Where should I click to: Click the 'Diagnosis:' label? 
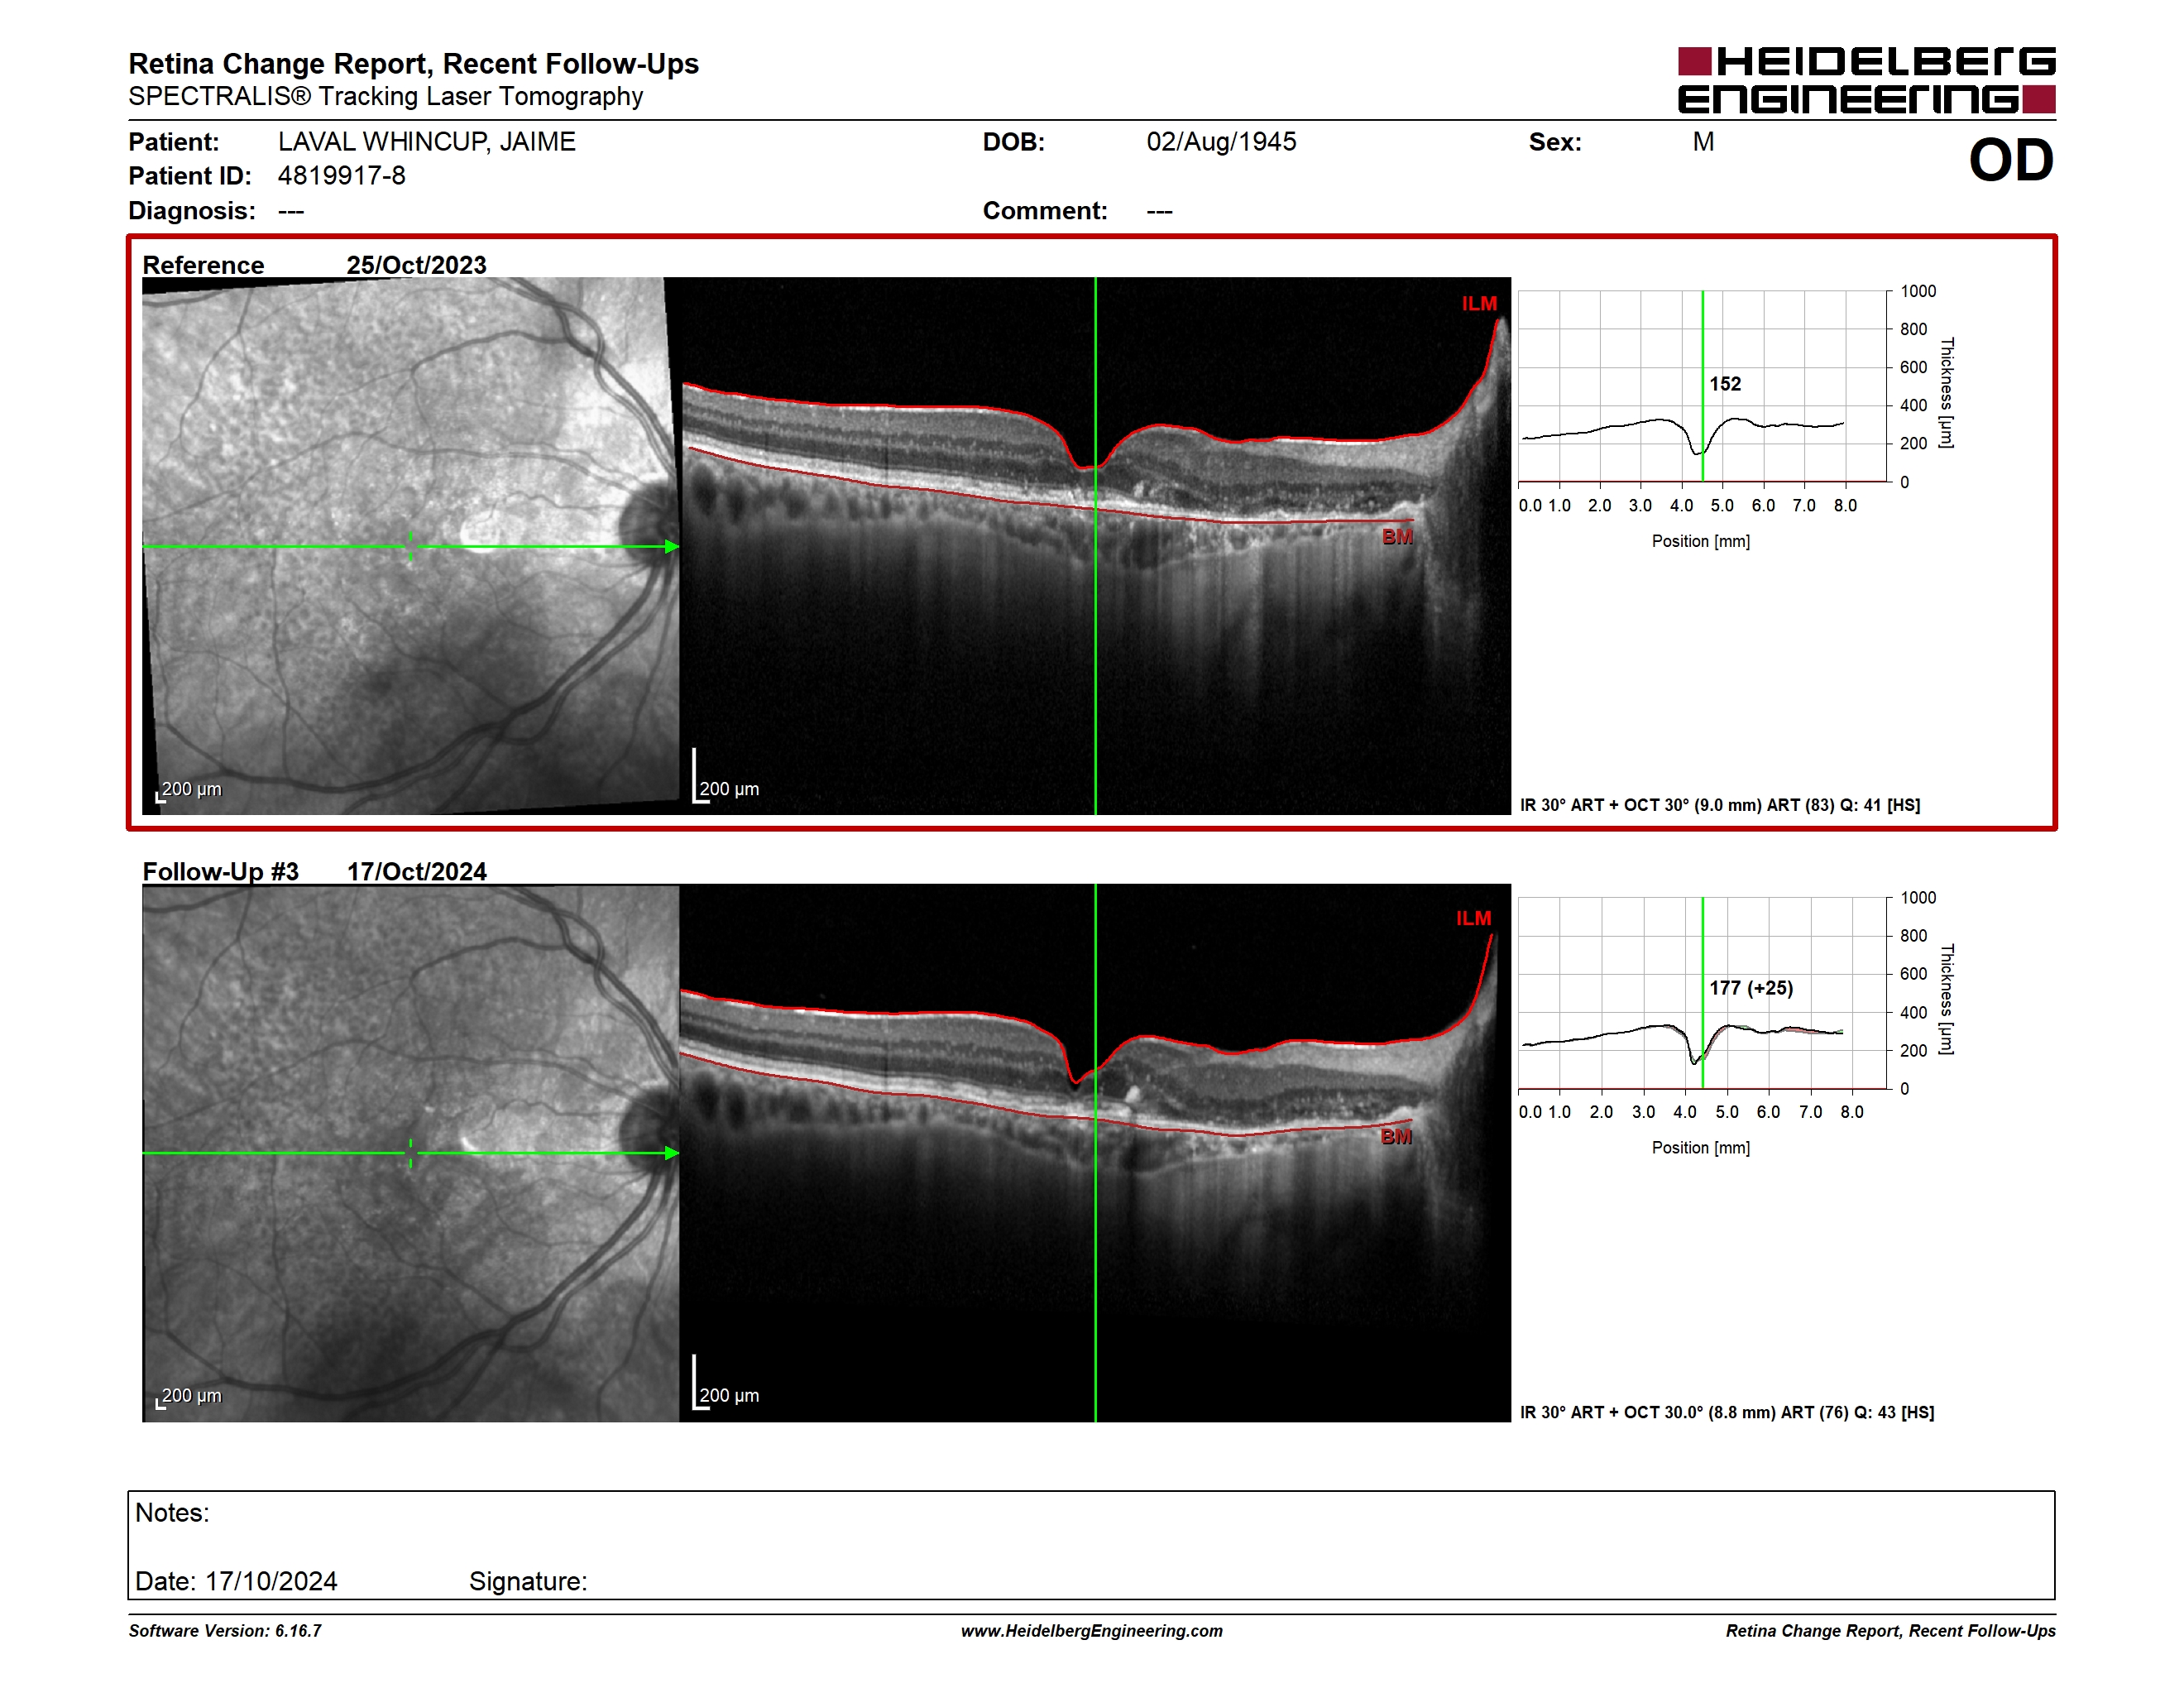point(192,211)
